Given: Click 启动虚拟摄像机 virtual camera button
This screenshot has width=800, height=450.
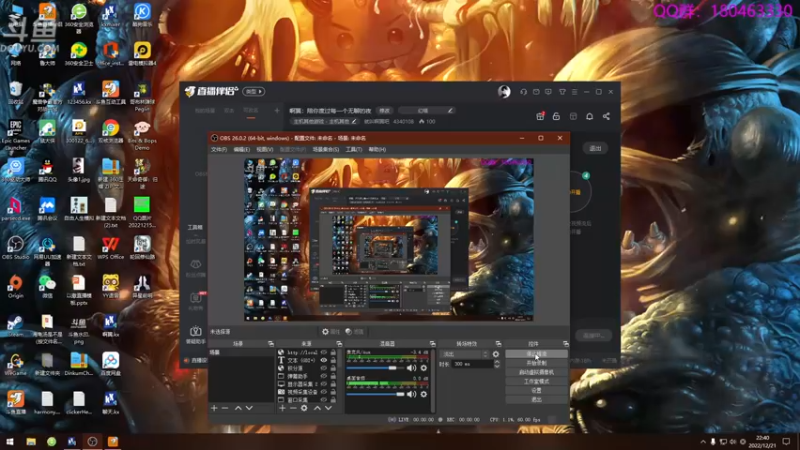Looking at the screenshot, I should (x=536, y=372).
